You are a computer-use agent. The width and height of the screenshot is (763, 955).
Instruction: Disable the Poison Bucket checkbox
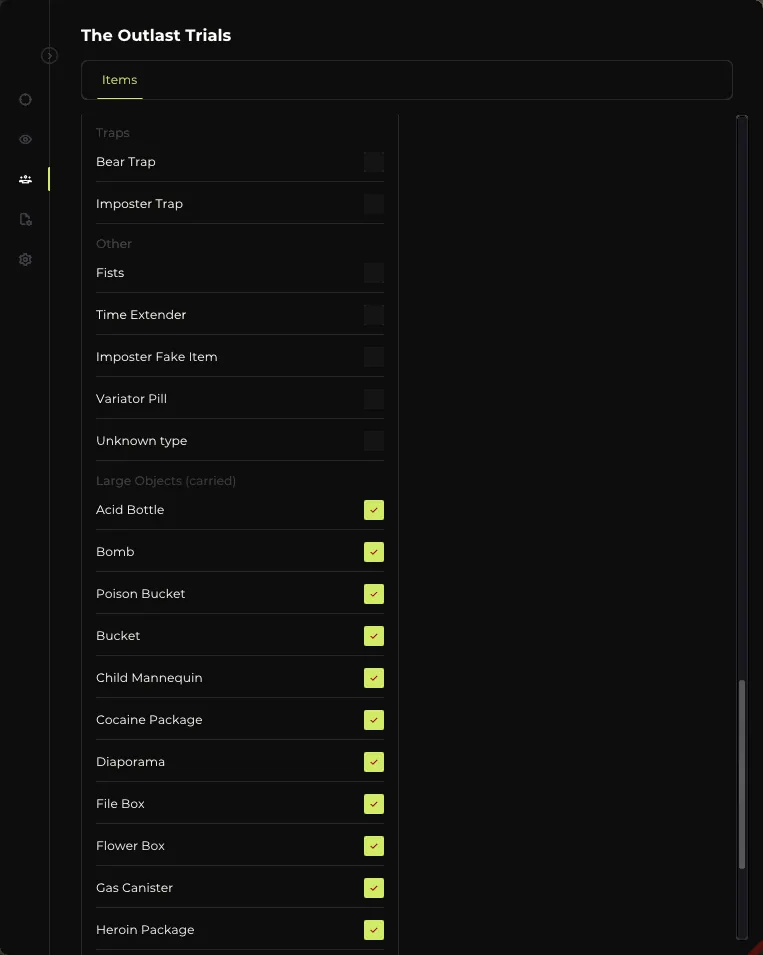coord(374,594)
